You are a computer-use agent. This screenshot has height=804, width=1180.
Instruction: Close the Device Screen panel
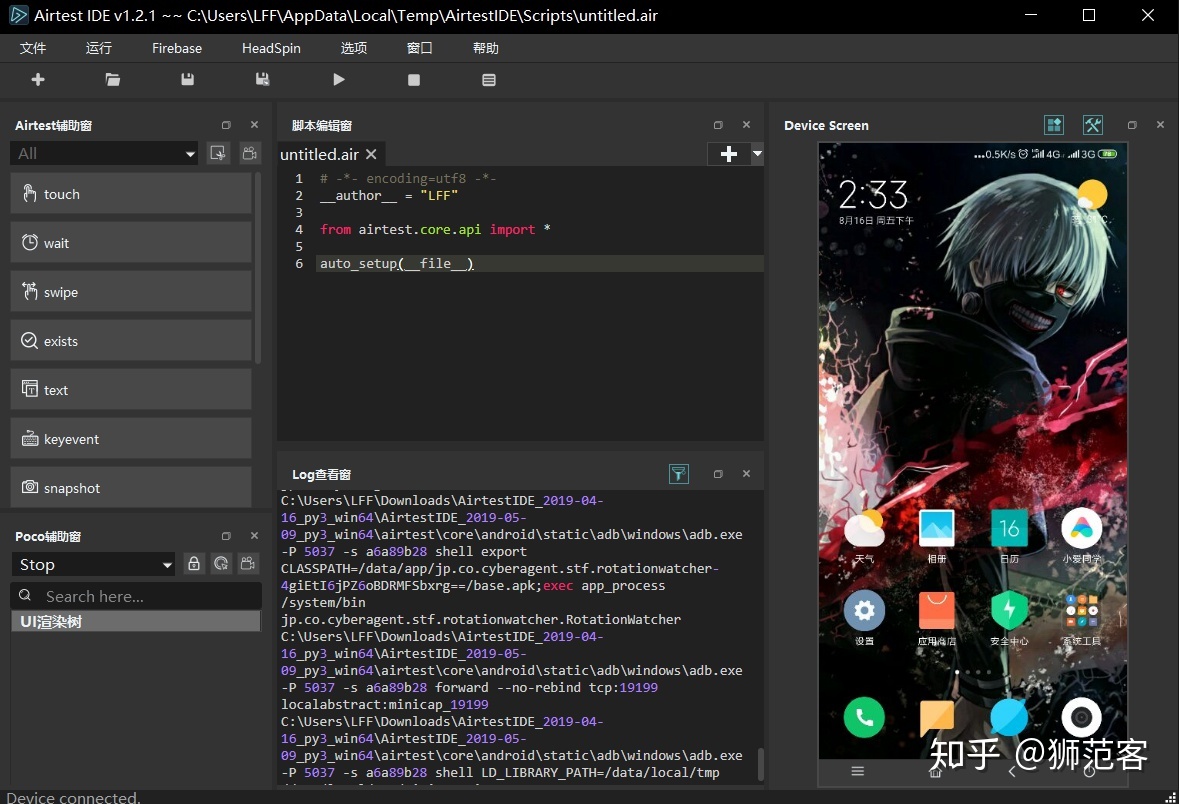pos(1160,125)
